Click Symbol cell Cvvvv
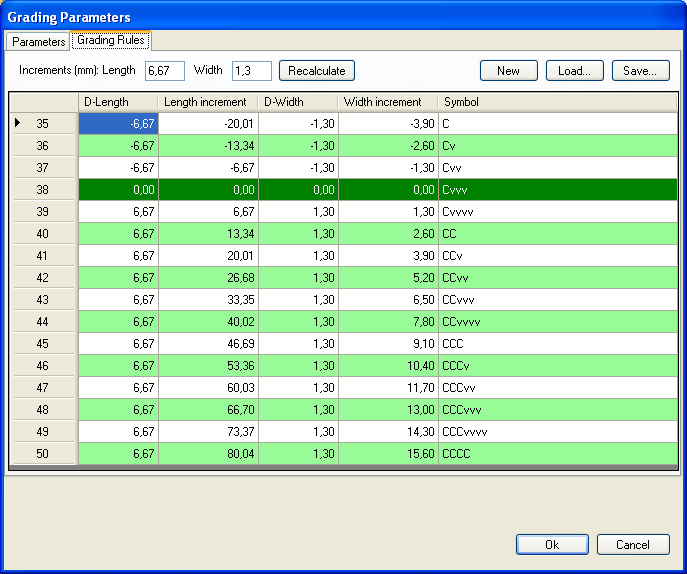 558,212
